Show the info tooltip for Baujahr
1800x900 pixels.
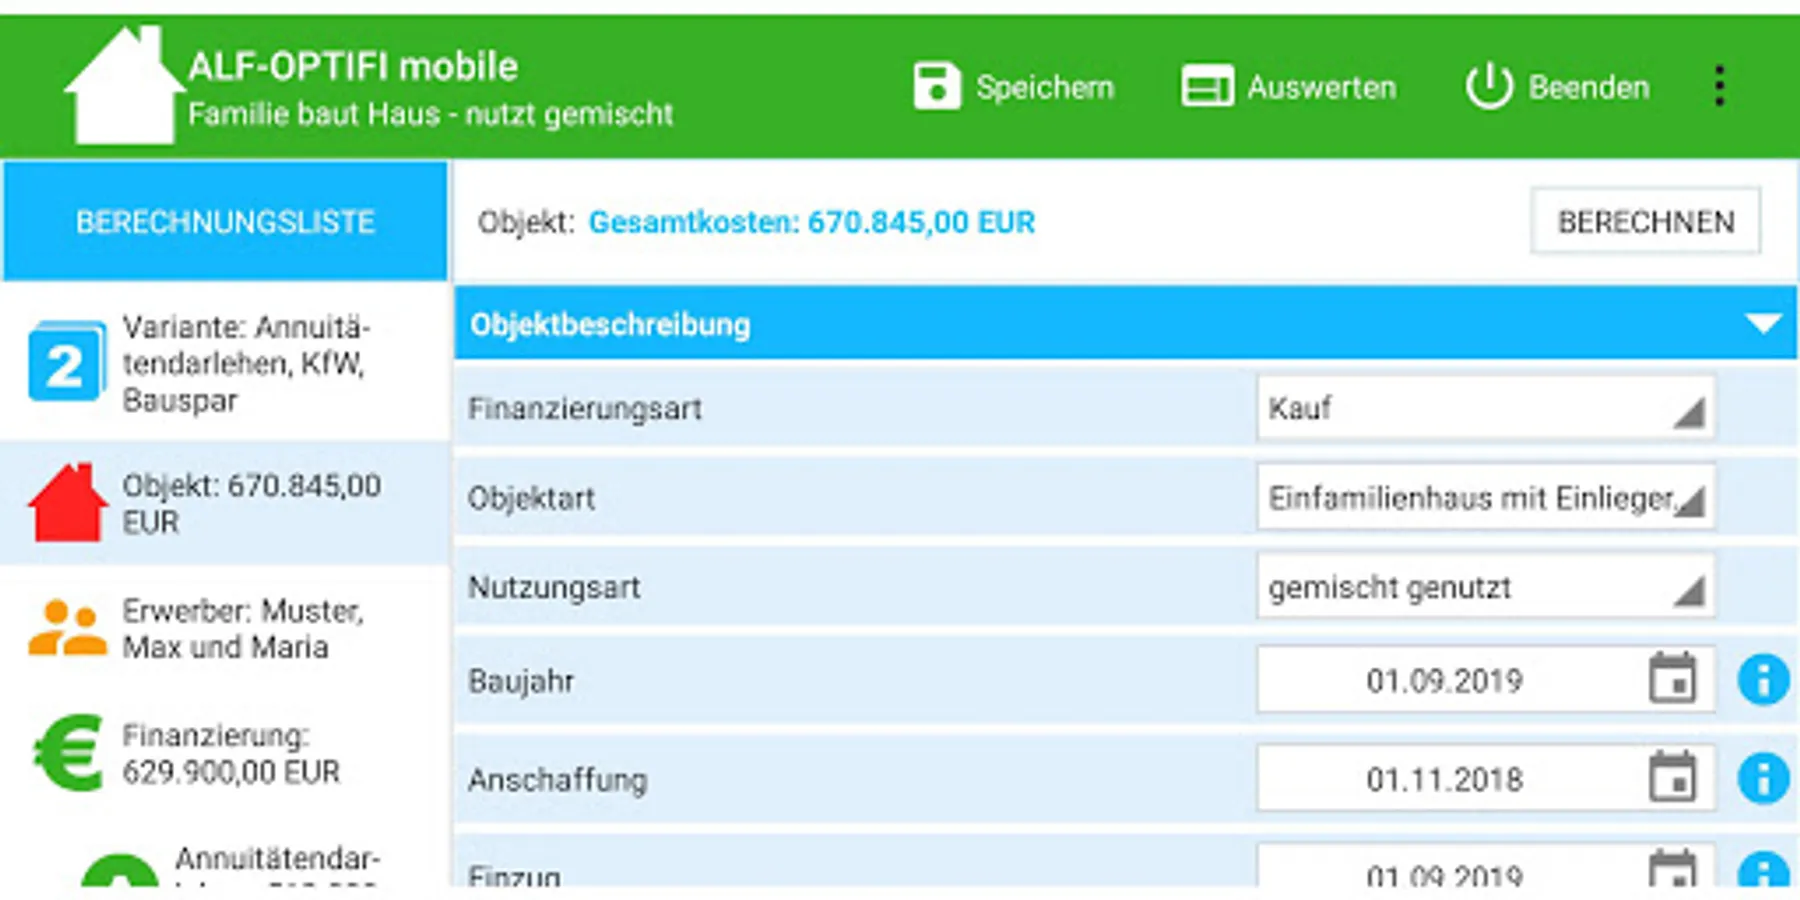[x=1763, y=680]
